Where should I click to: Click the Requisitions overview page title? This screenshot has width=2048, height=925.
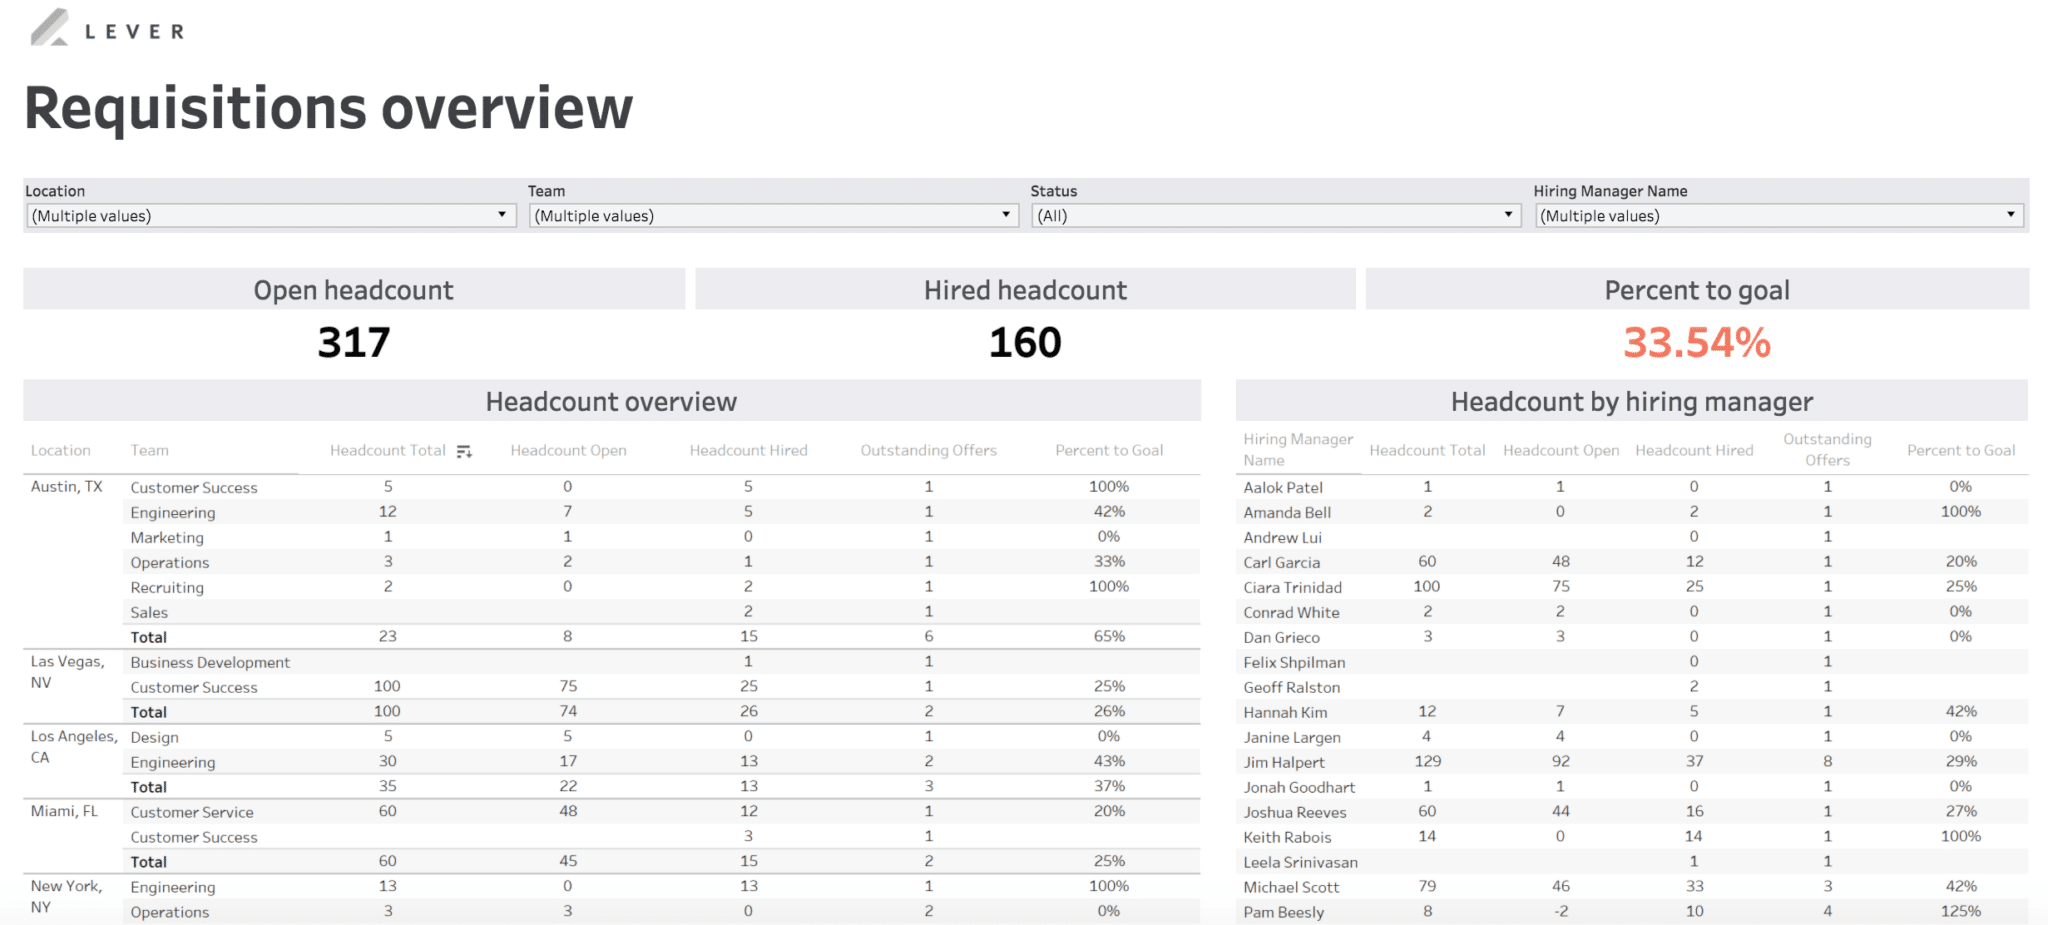click(329, 108)
